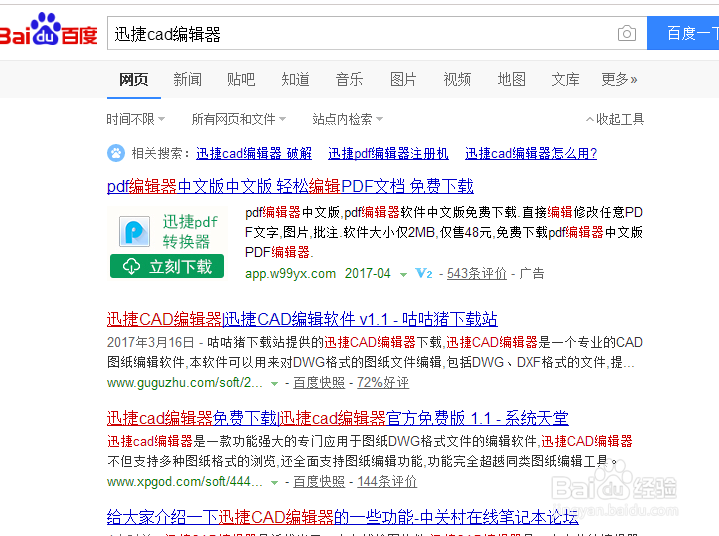Click the paw icon beside 相关搜索
The height and width of the screenshot is (536, 719).
(x=116, y=153)
